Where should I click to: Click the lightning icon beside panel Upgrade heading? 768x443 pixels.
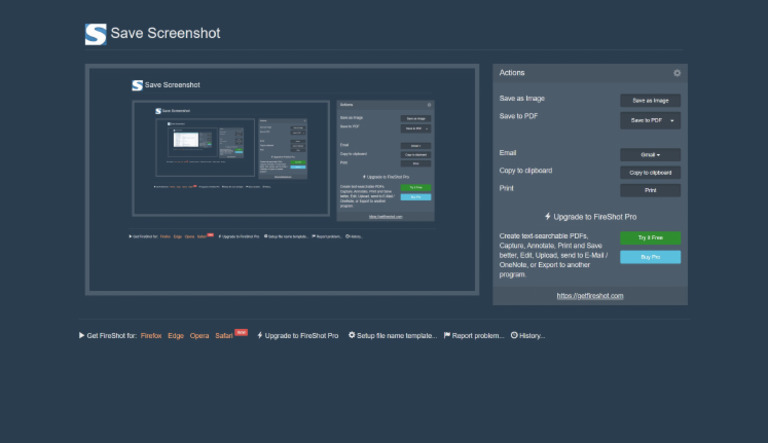(548, 216)
